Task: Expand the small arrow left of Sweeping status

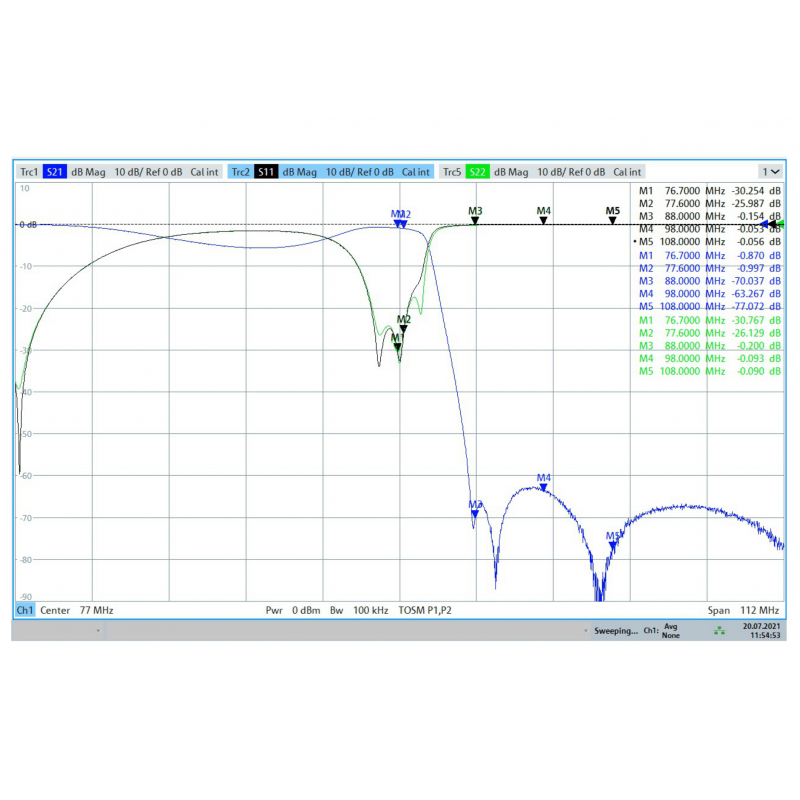Action: tap(586, 631)
